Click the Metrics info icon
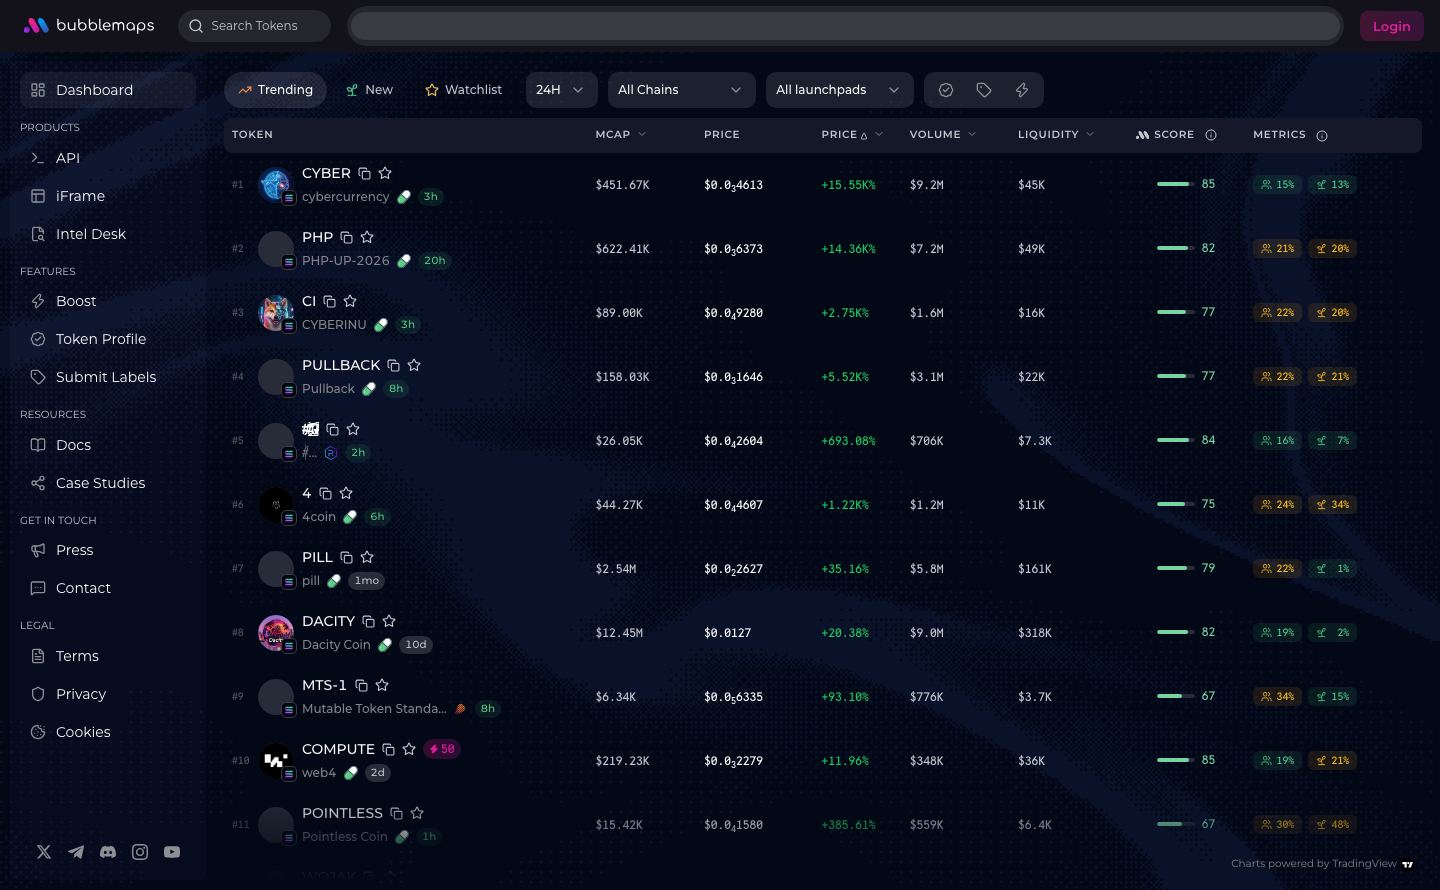The width and height of the screenshot is (1440, 890). [x=1322, y=135]
